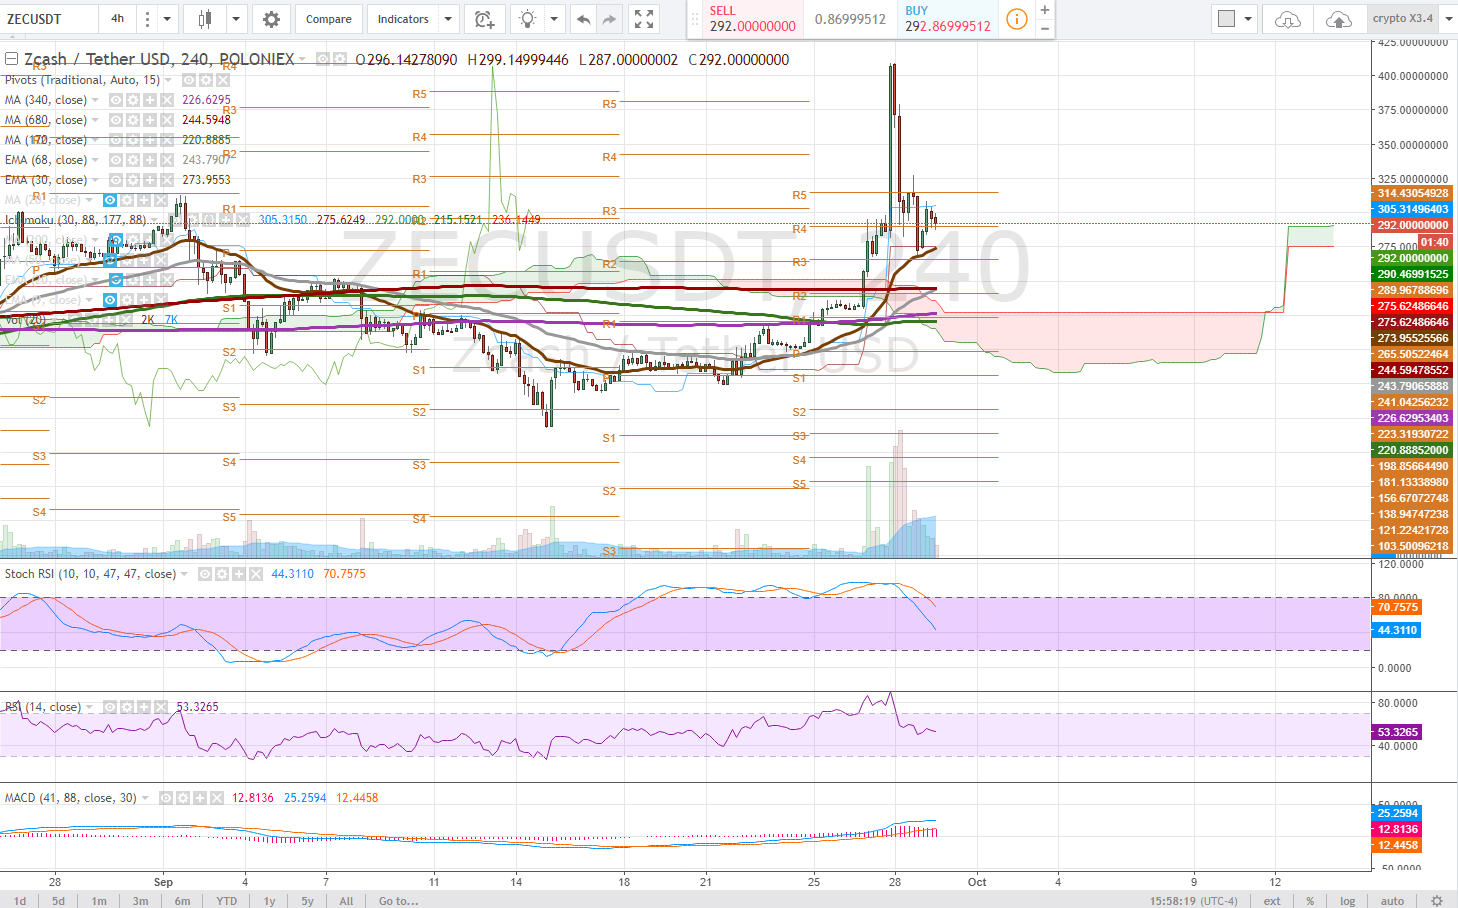Hide RSI (14, close) via eye icon
The image size is (1458, 908).
112,707
